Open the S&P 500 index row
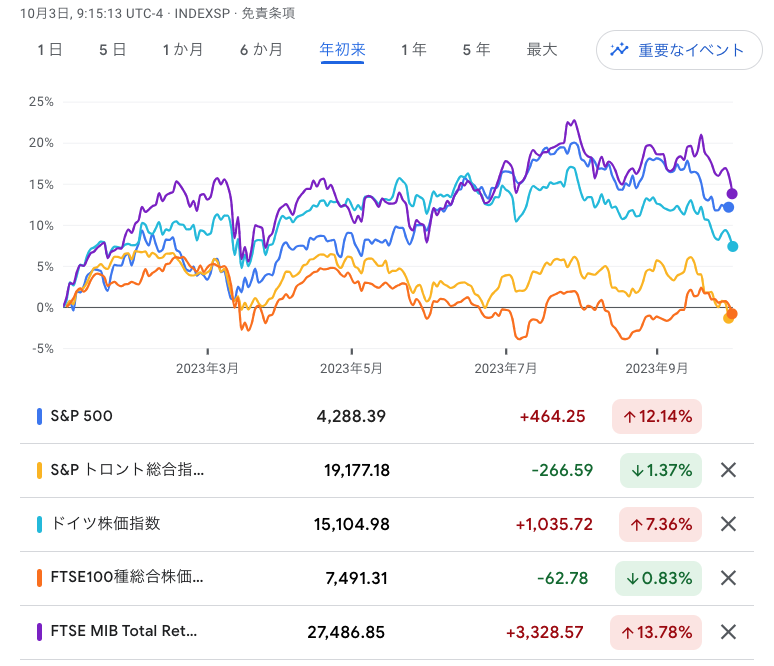Screen dimensions: 774x666 click(387, 416)
